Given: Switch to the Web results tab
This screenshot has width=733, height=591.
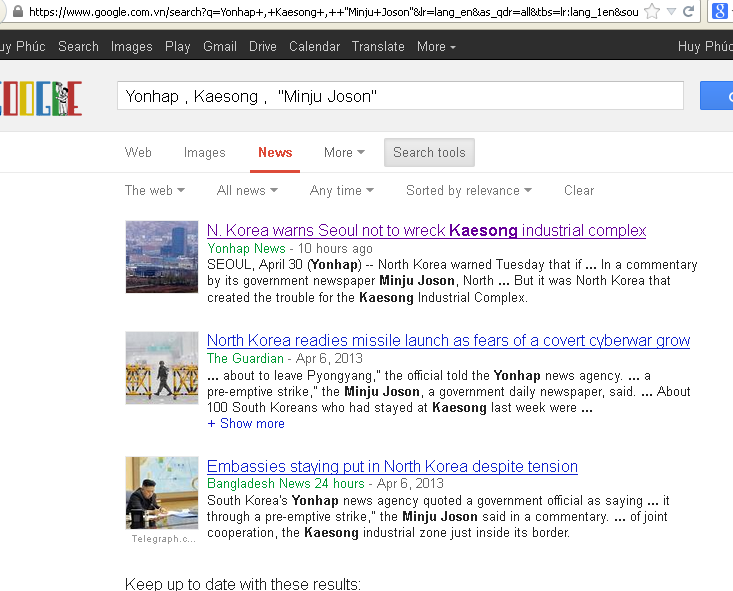Looking at the screenshot, I should [138, 152].
